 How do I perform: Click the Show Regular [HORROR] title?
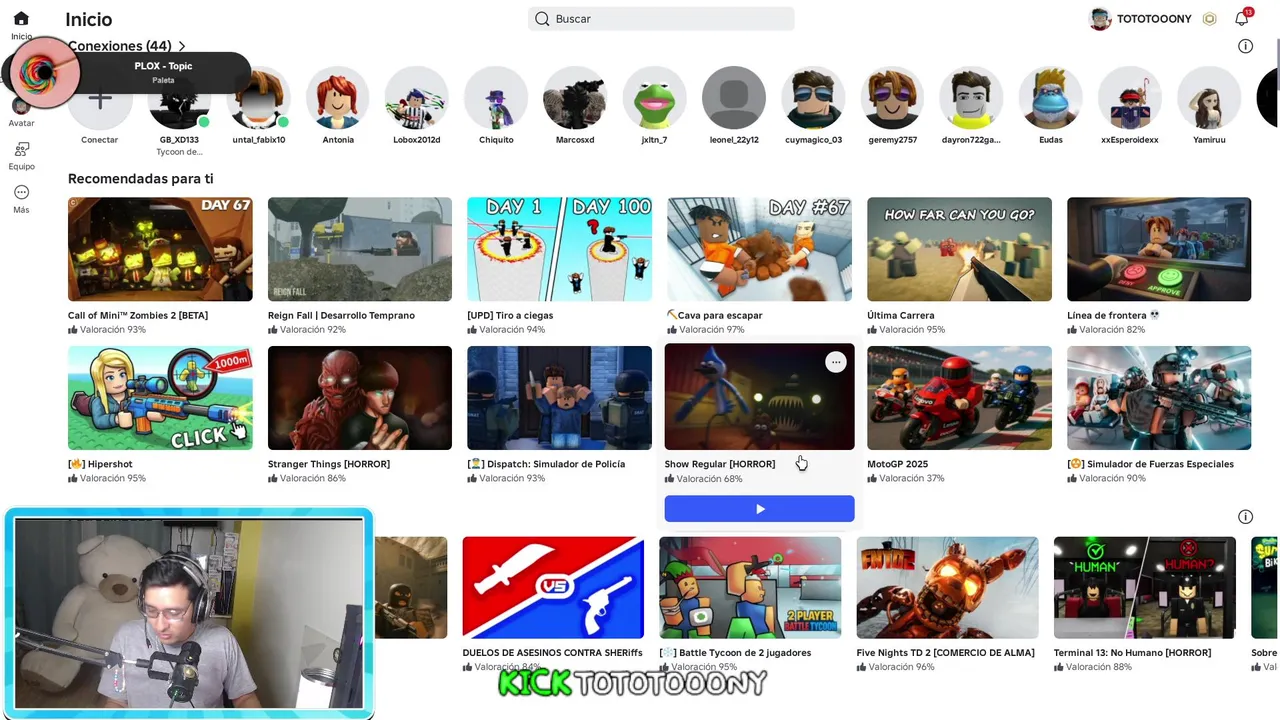[x=720, y=464]
